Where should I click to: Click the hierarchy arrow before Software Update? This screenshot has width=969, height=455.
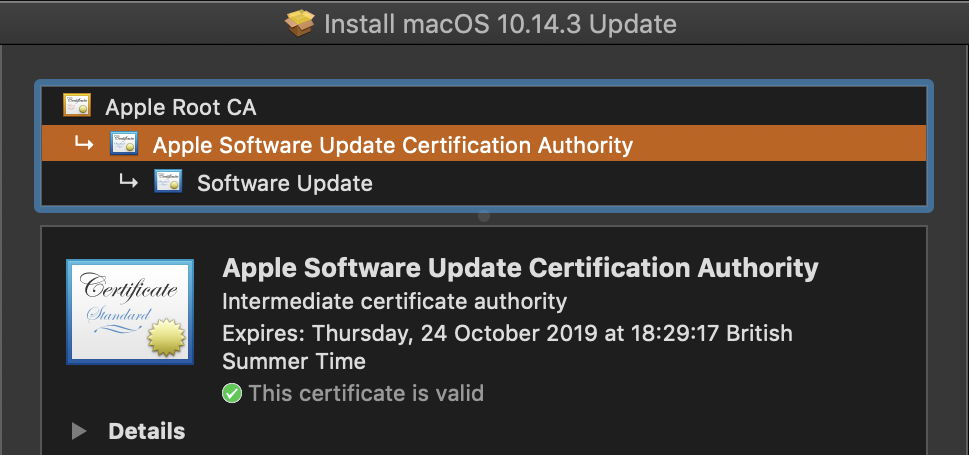coord(128,183)
